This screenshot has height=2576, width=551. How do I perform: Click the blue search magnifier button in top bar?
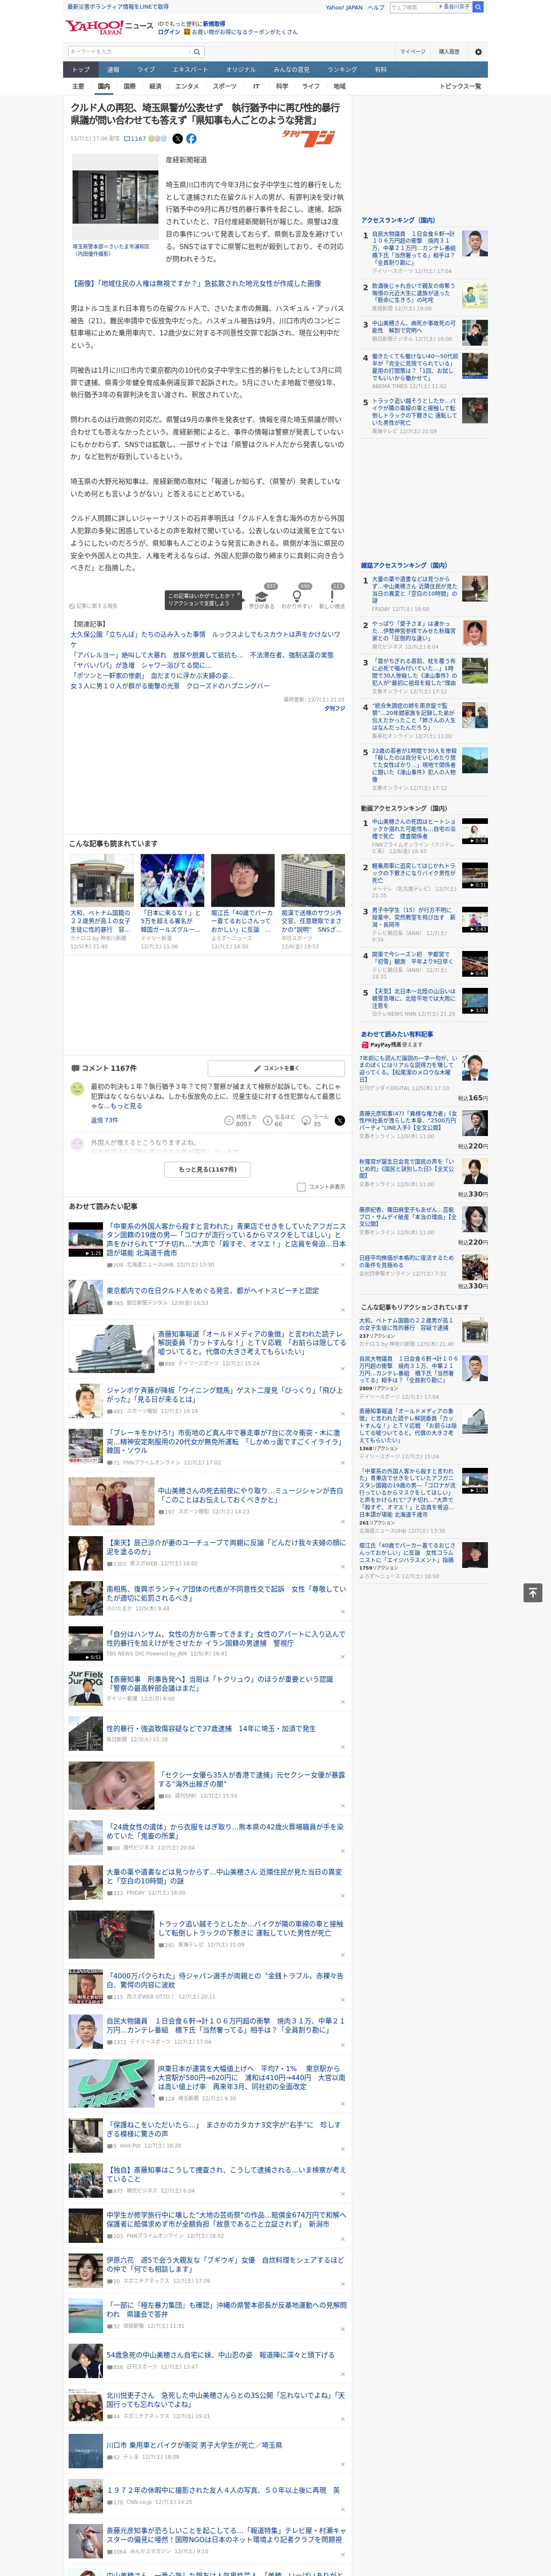[x=478, y=7]
